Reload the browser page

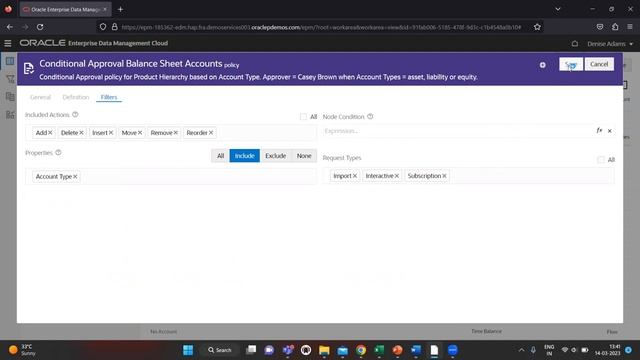click(x=40, y=27)
